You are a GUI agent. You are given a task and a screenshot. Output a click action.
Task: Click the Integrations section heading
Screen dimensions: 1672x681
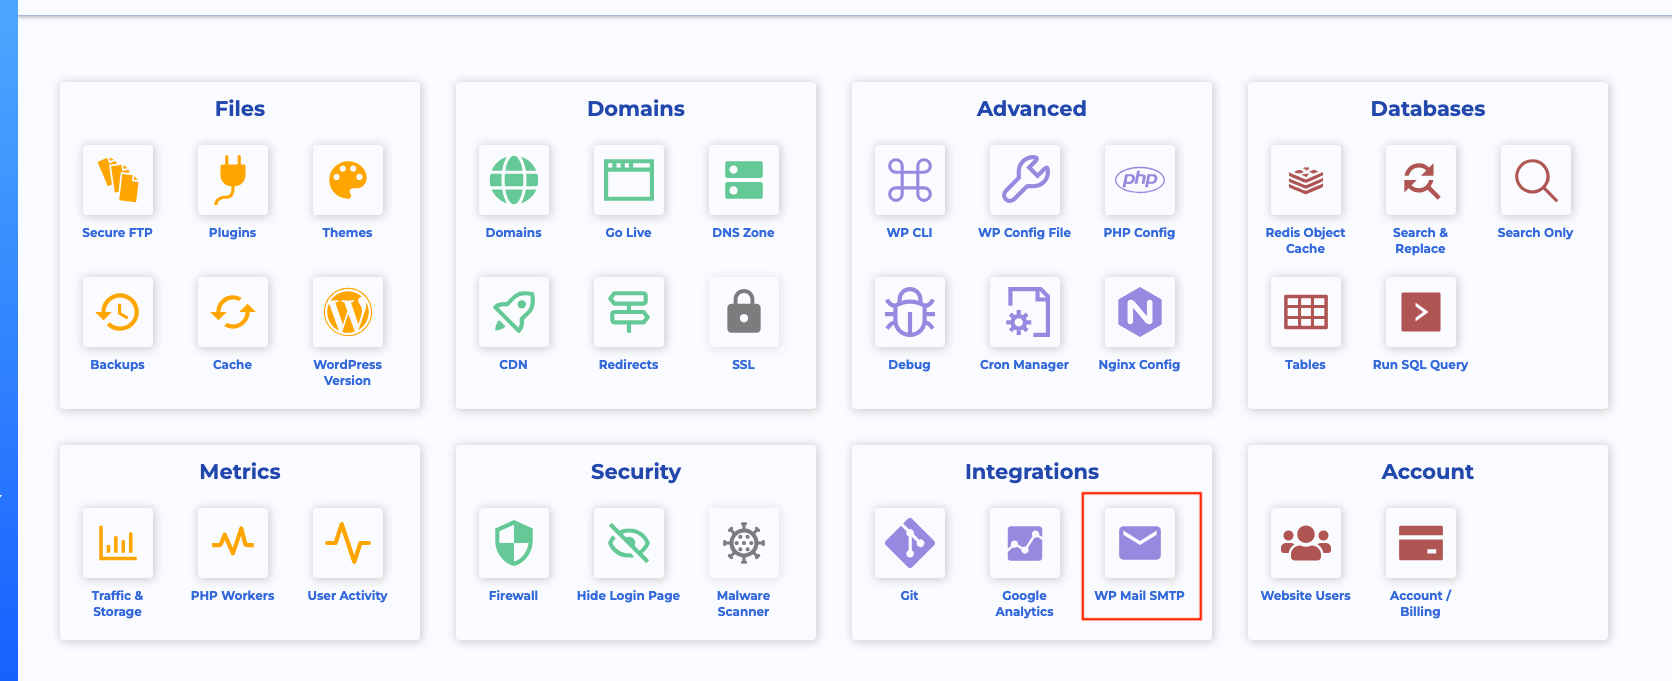pos(1032,472)
